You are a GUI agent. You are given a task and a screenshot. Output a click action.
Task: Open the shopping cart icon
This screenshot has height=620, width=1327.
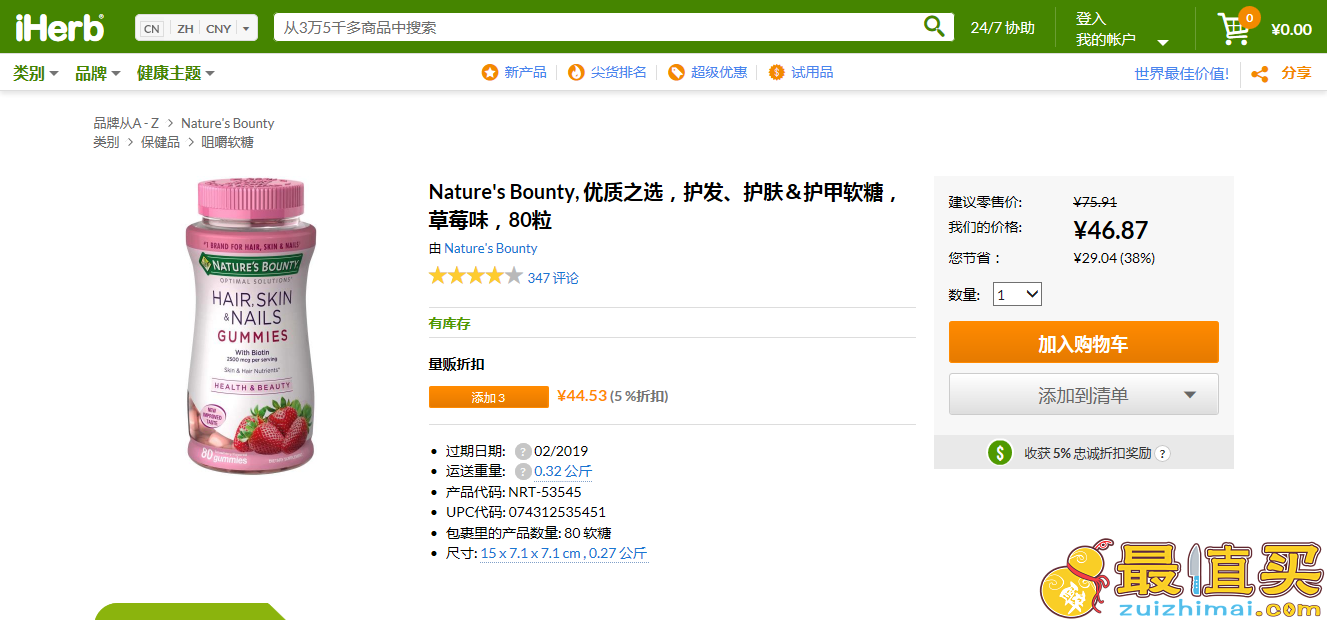[x=1234, y=29]
